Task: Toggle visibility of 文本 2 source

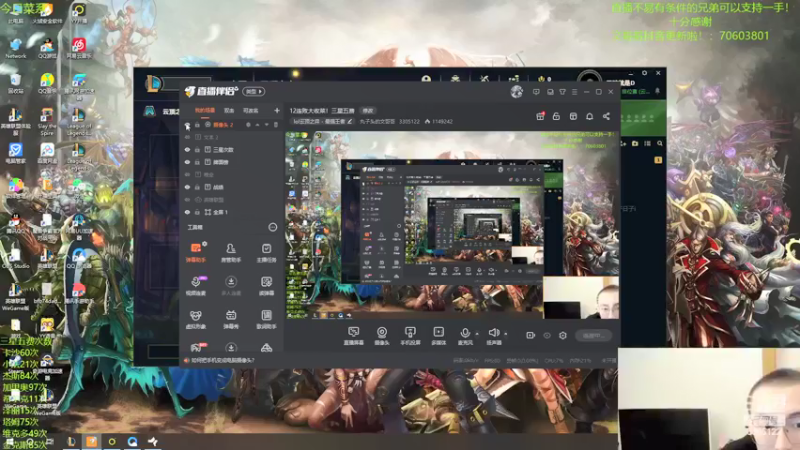Action: 187,137
